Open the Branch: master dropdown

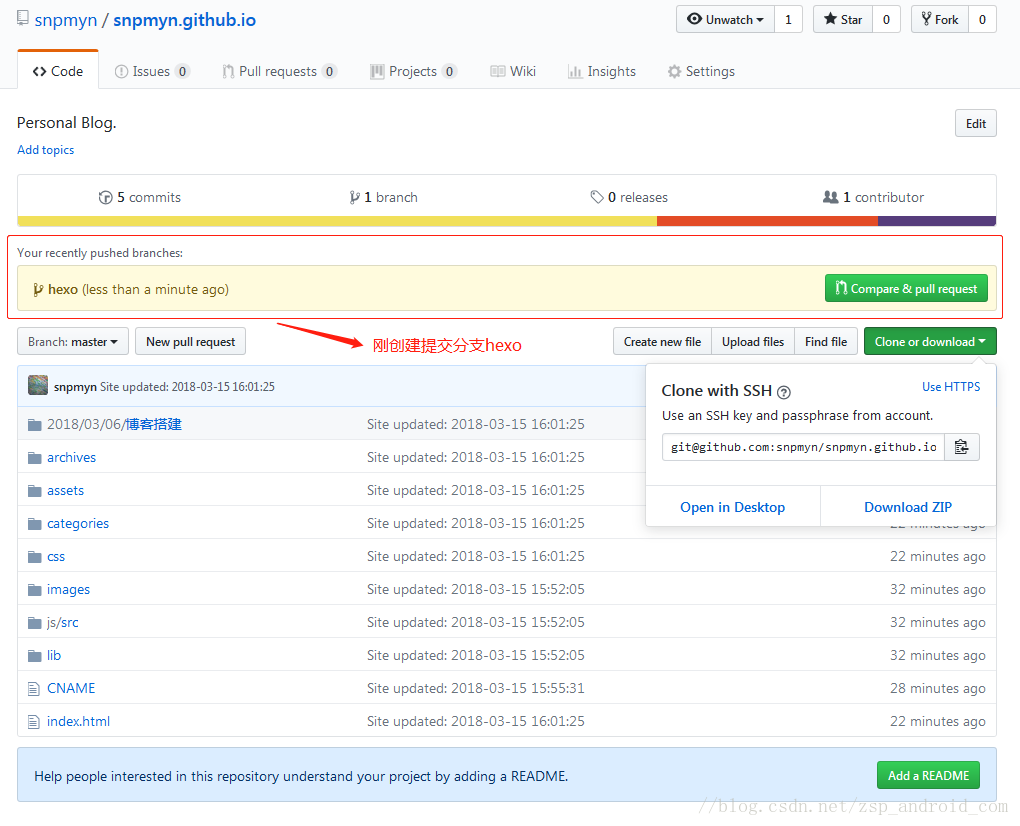pyautogui.click(x=73, y=341)
